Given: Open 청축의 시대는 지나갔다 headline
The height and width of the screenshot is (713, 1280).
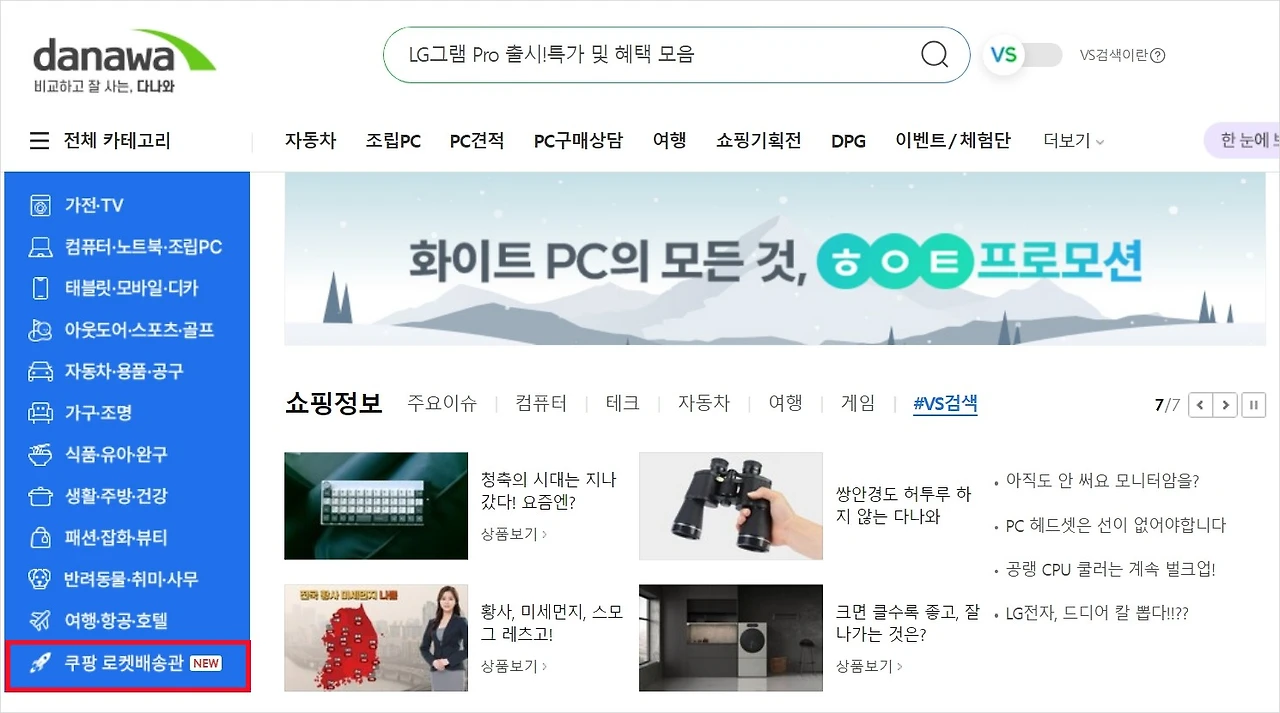Looking at the screenshot, I should [549, 491].
